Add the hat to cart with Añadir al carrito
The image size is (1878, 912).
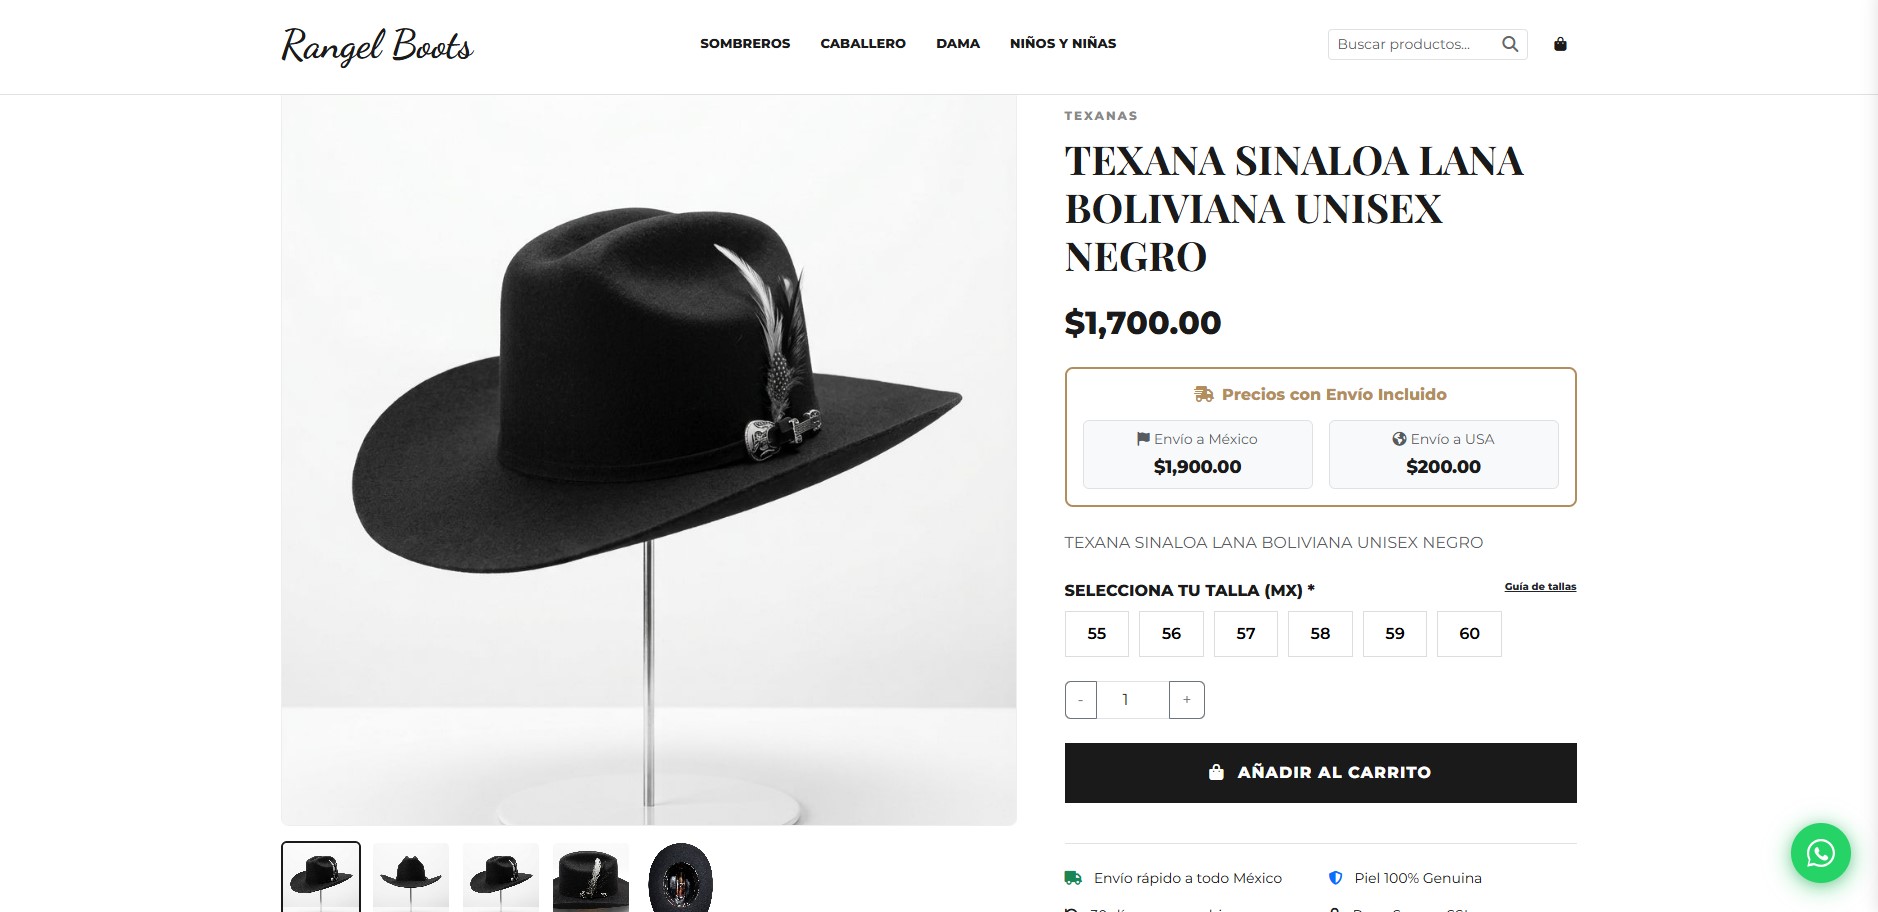tap(1320, 773)
